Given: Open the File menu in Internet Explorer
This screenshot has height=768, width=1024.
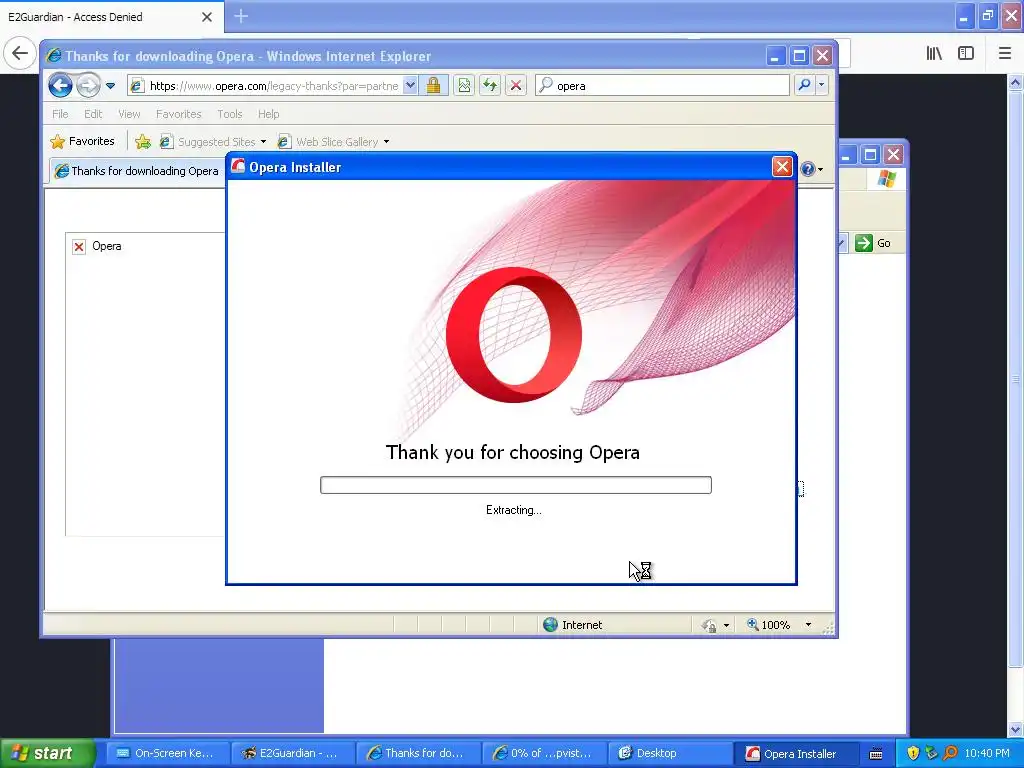Looking at the screenshot, I should 60,114.
